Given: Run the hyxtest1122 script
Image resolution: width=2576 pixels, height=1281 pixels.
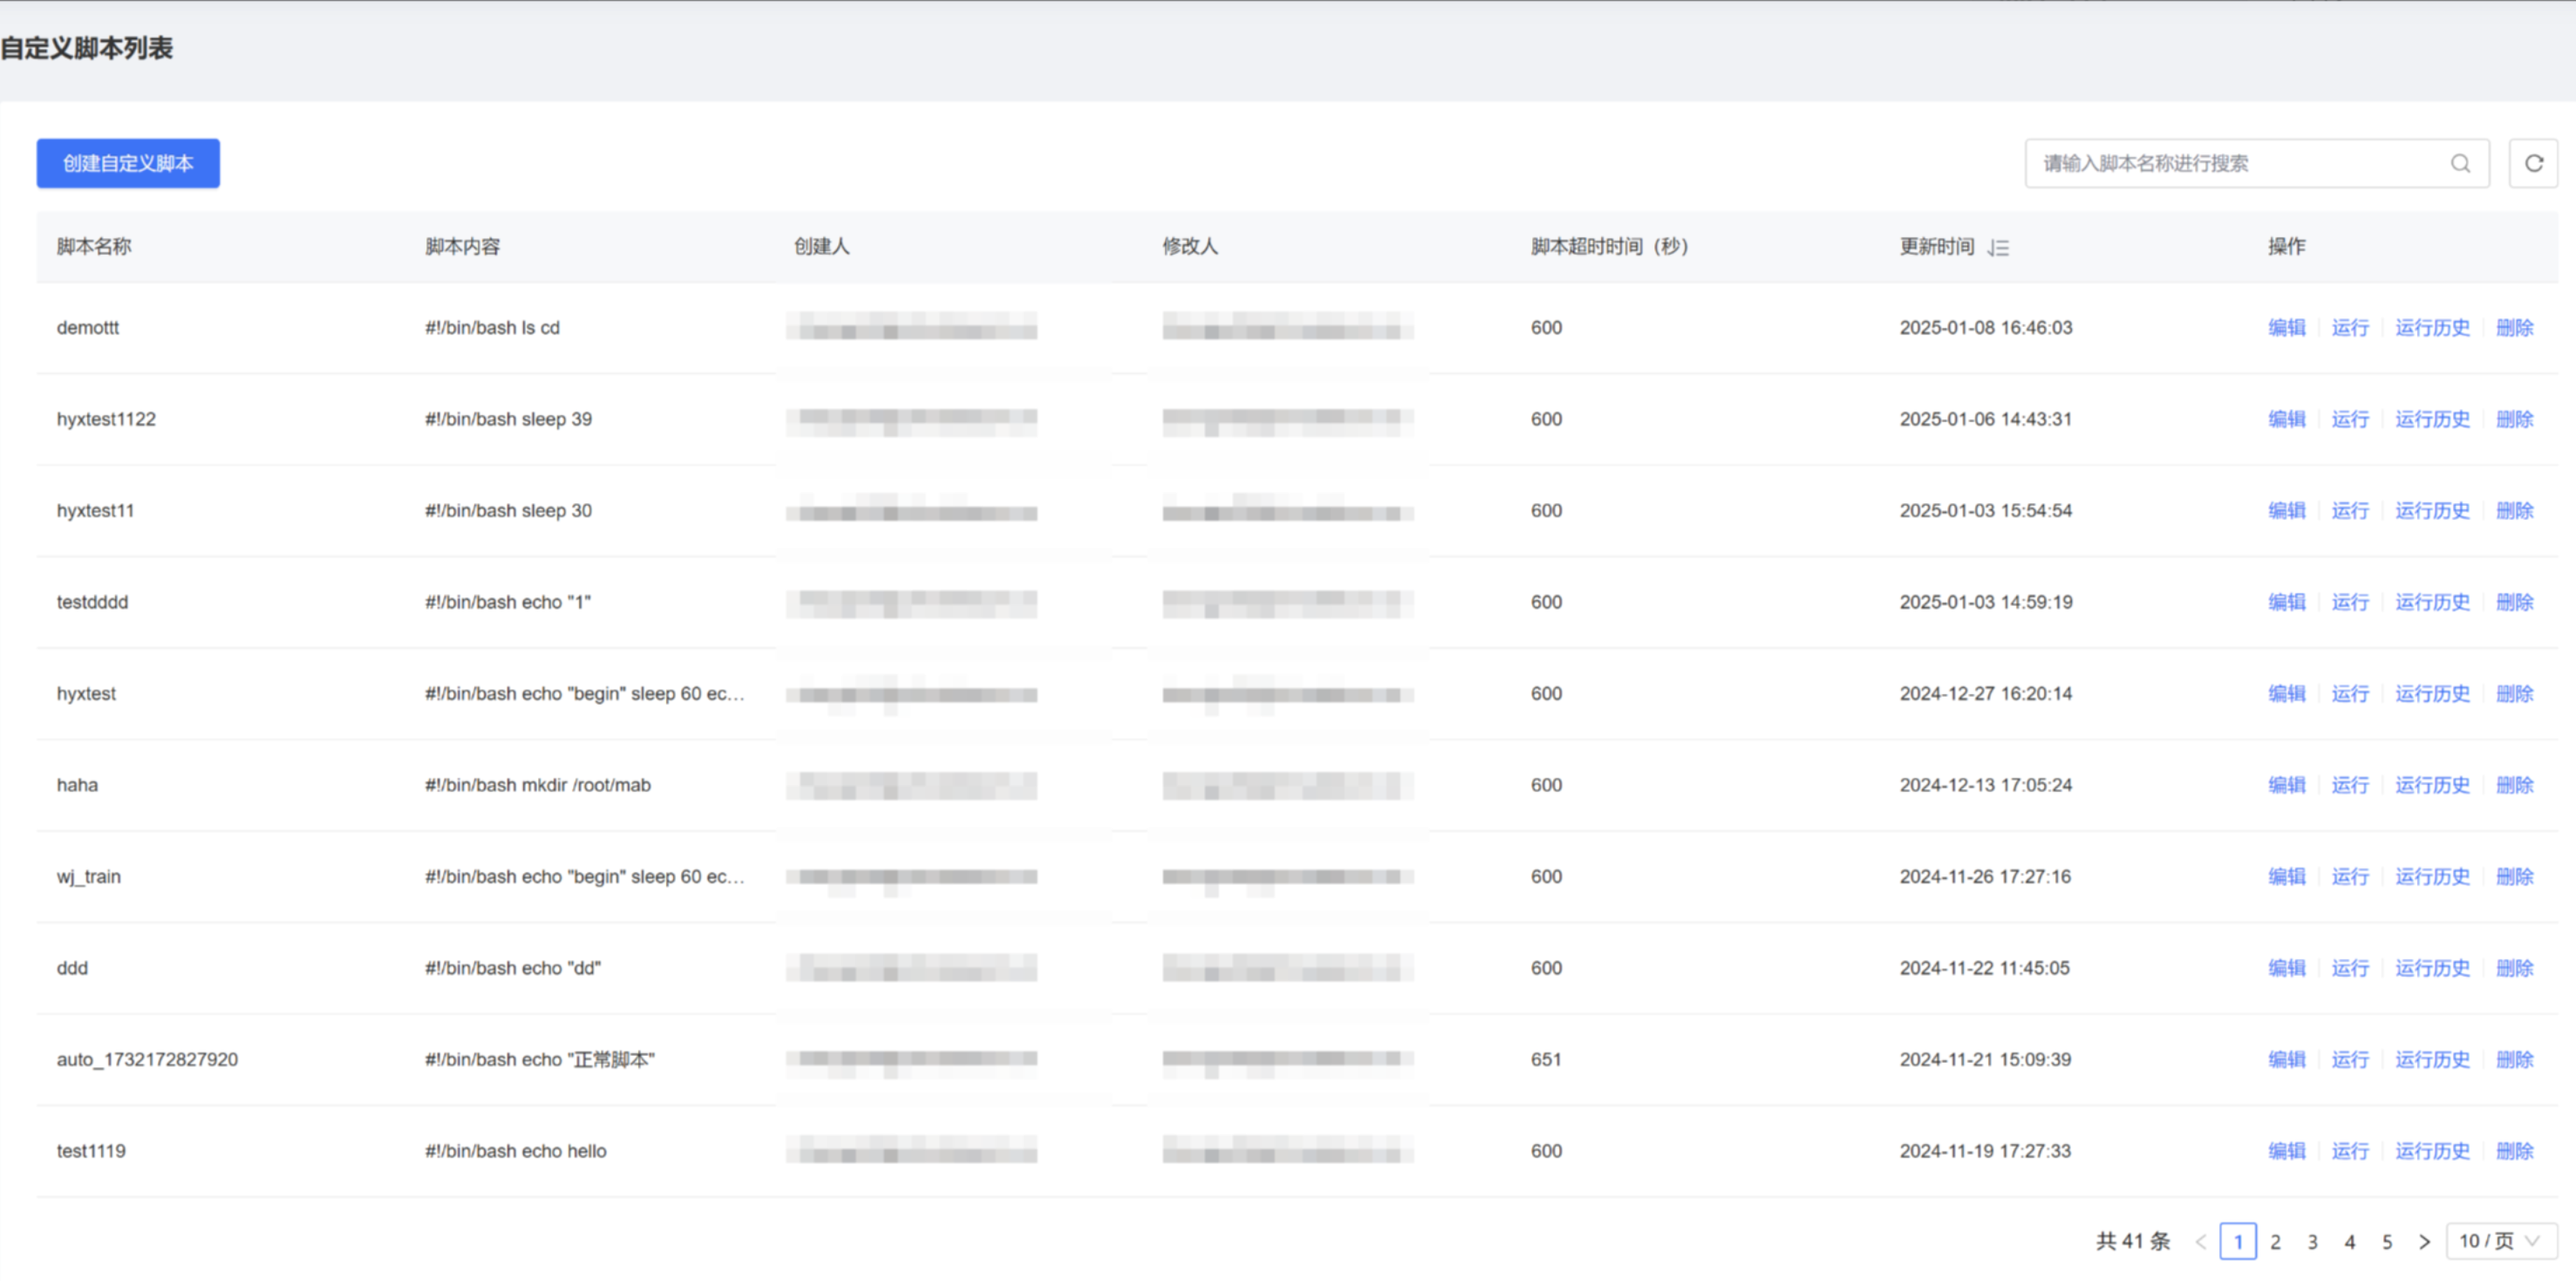Looking at the screenshot, I should [x=2350, y=419].
